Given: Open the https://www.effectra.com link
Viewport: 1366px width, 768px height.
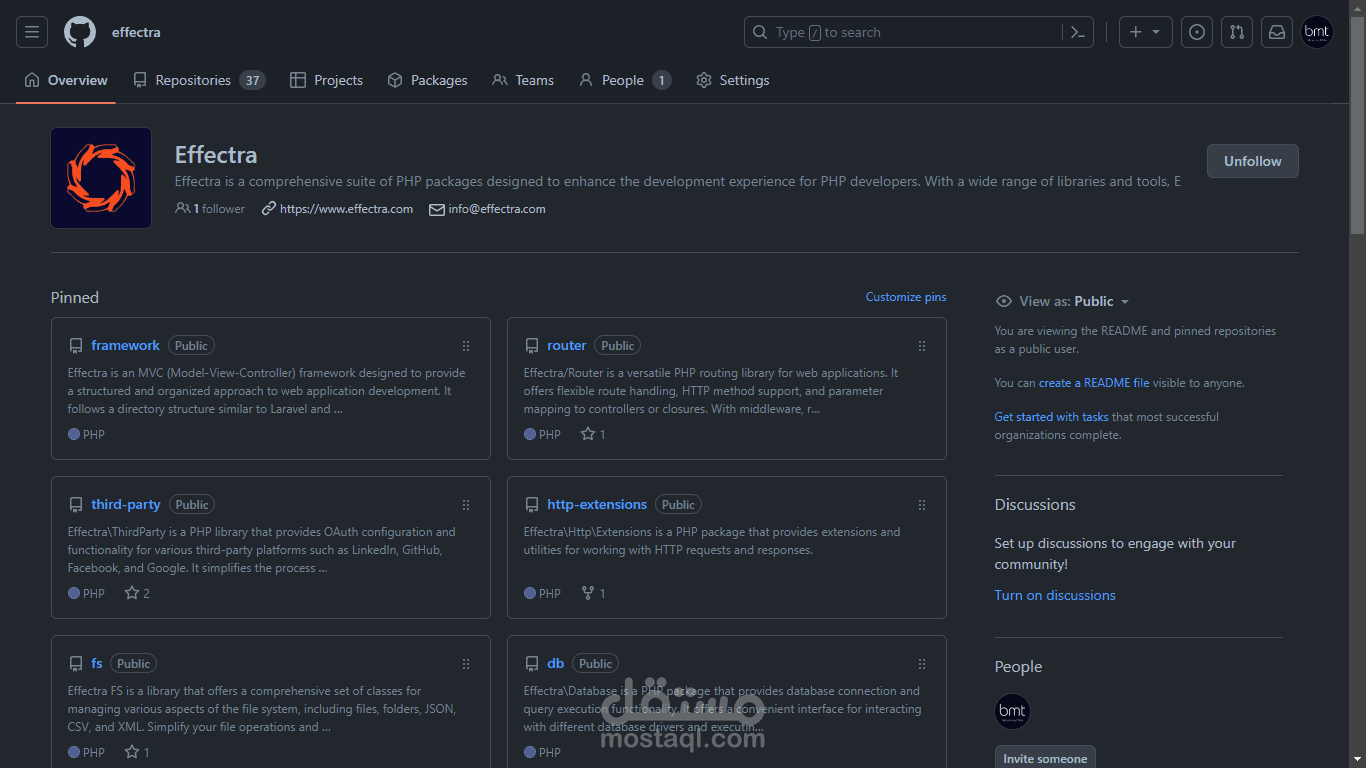Looking at the screenshot, I should pos(346,209).
